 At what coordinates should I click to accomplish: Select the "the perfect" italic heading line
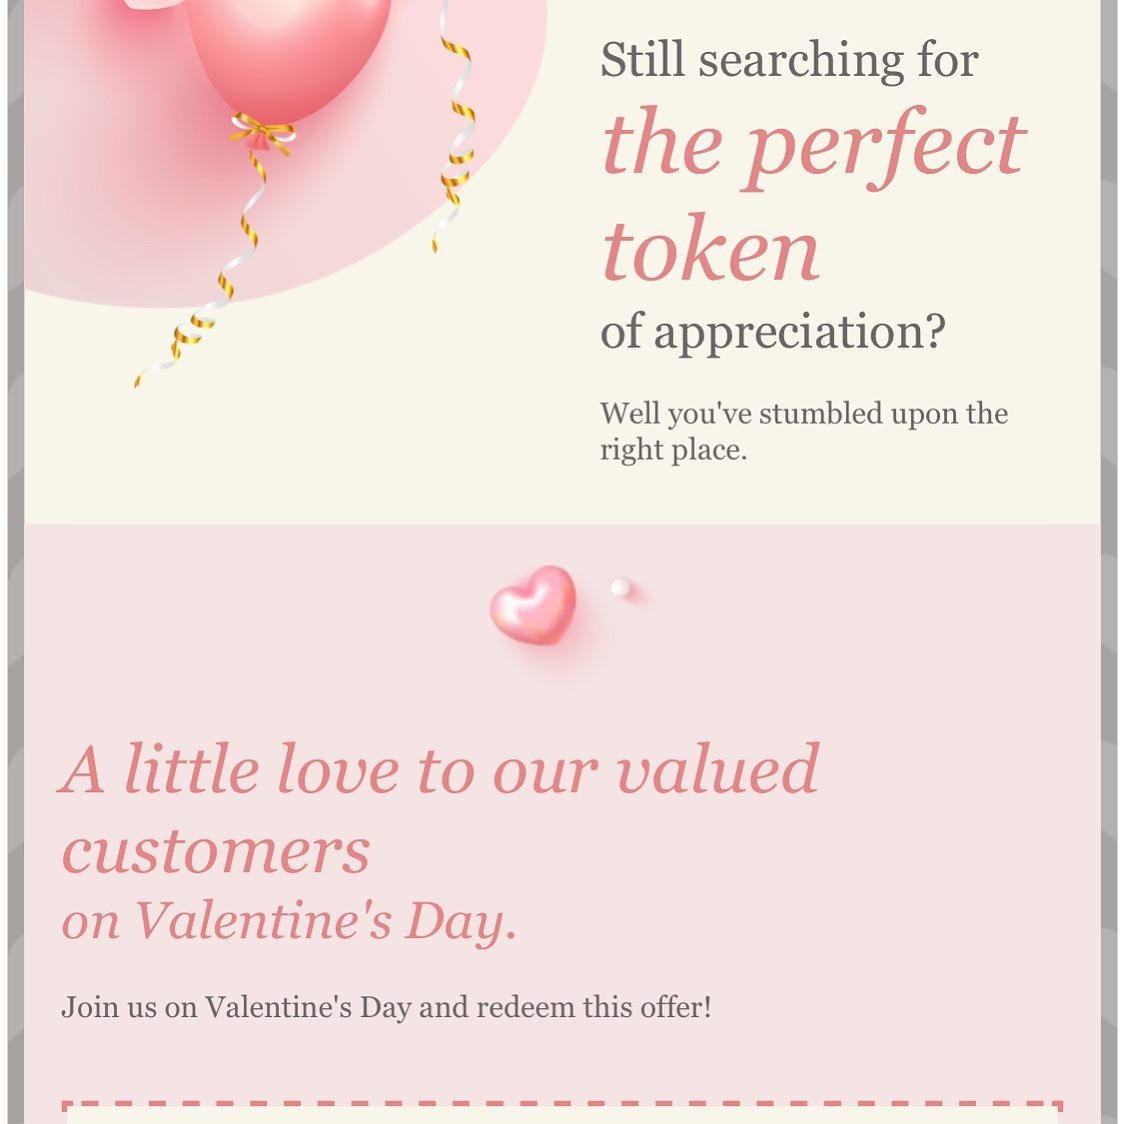[x=813, y=145]
